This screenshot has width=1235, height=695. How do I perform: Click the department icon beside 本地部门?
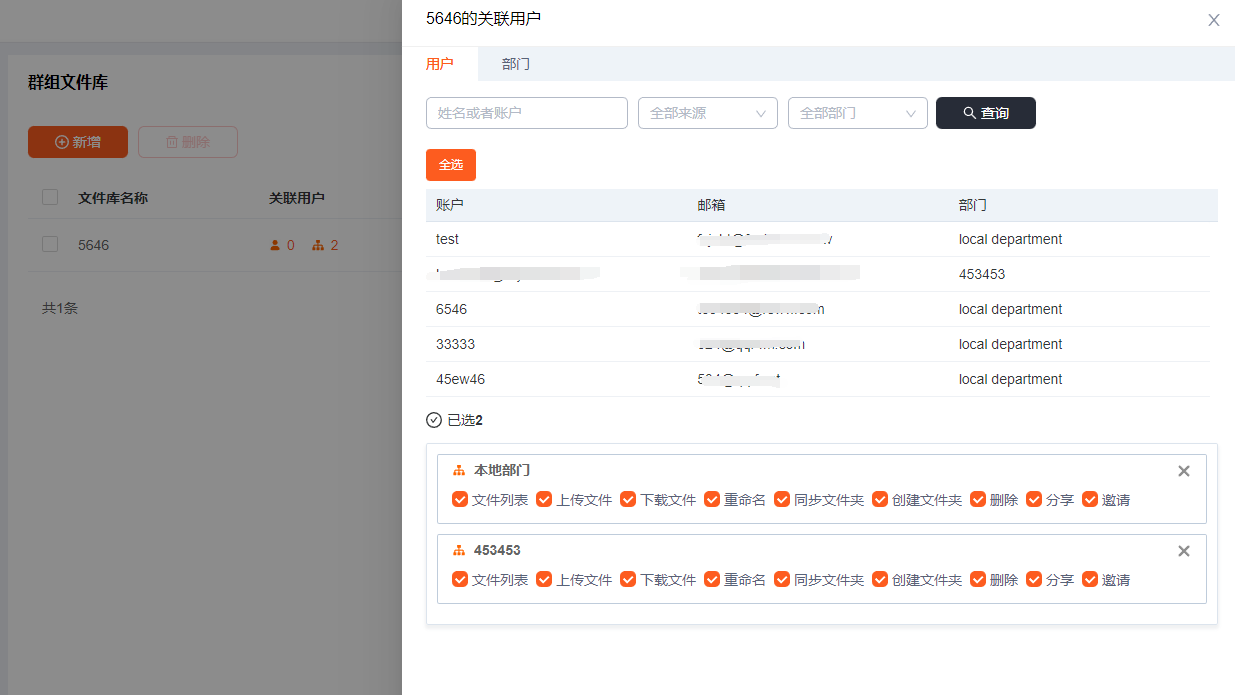[459, 471]
